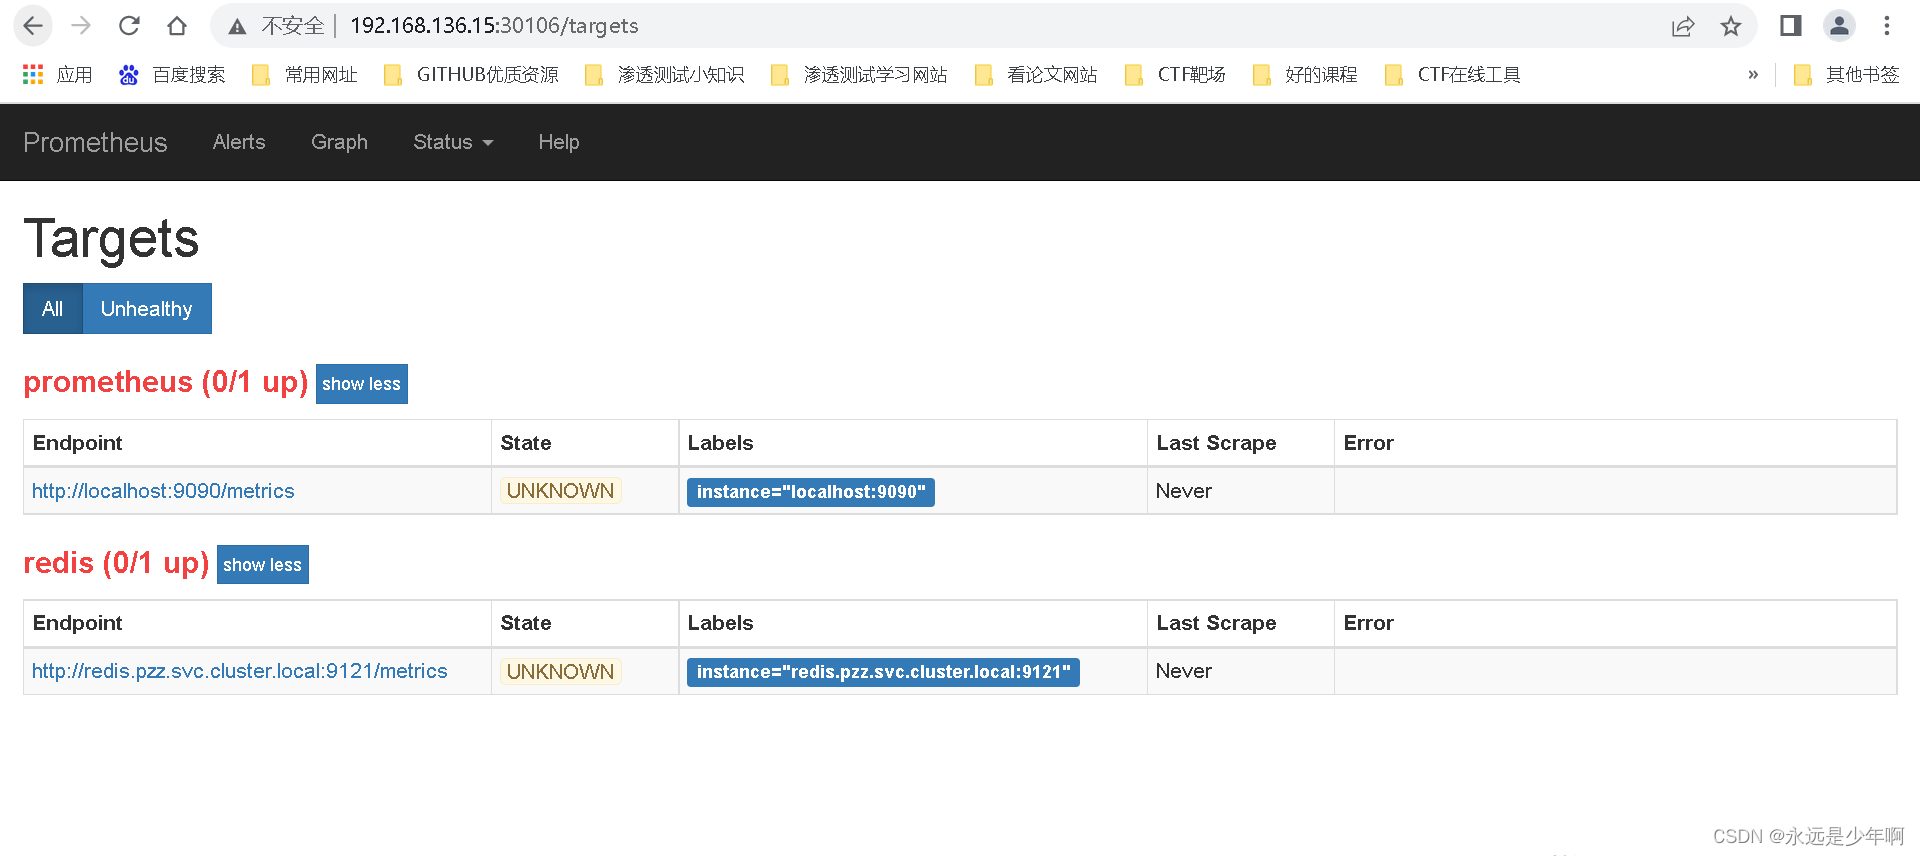This screenshot has height=856, width=1920.
Task: Open the 看论文网站 bookmark folder
Action: (x=1036, y=75)
